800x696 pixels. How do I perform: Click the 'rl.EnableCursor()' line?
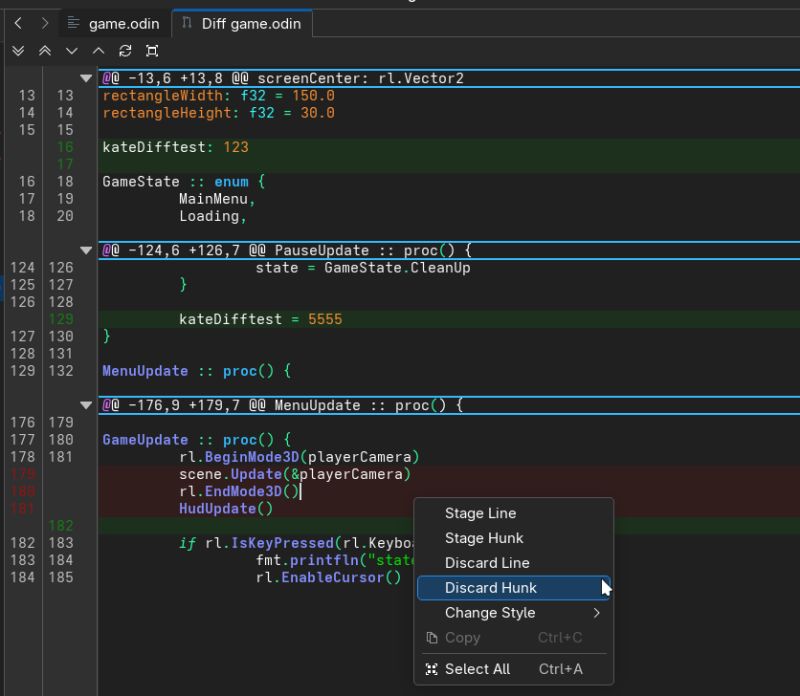329,577
